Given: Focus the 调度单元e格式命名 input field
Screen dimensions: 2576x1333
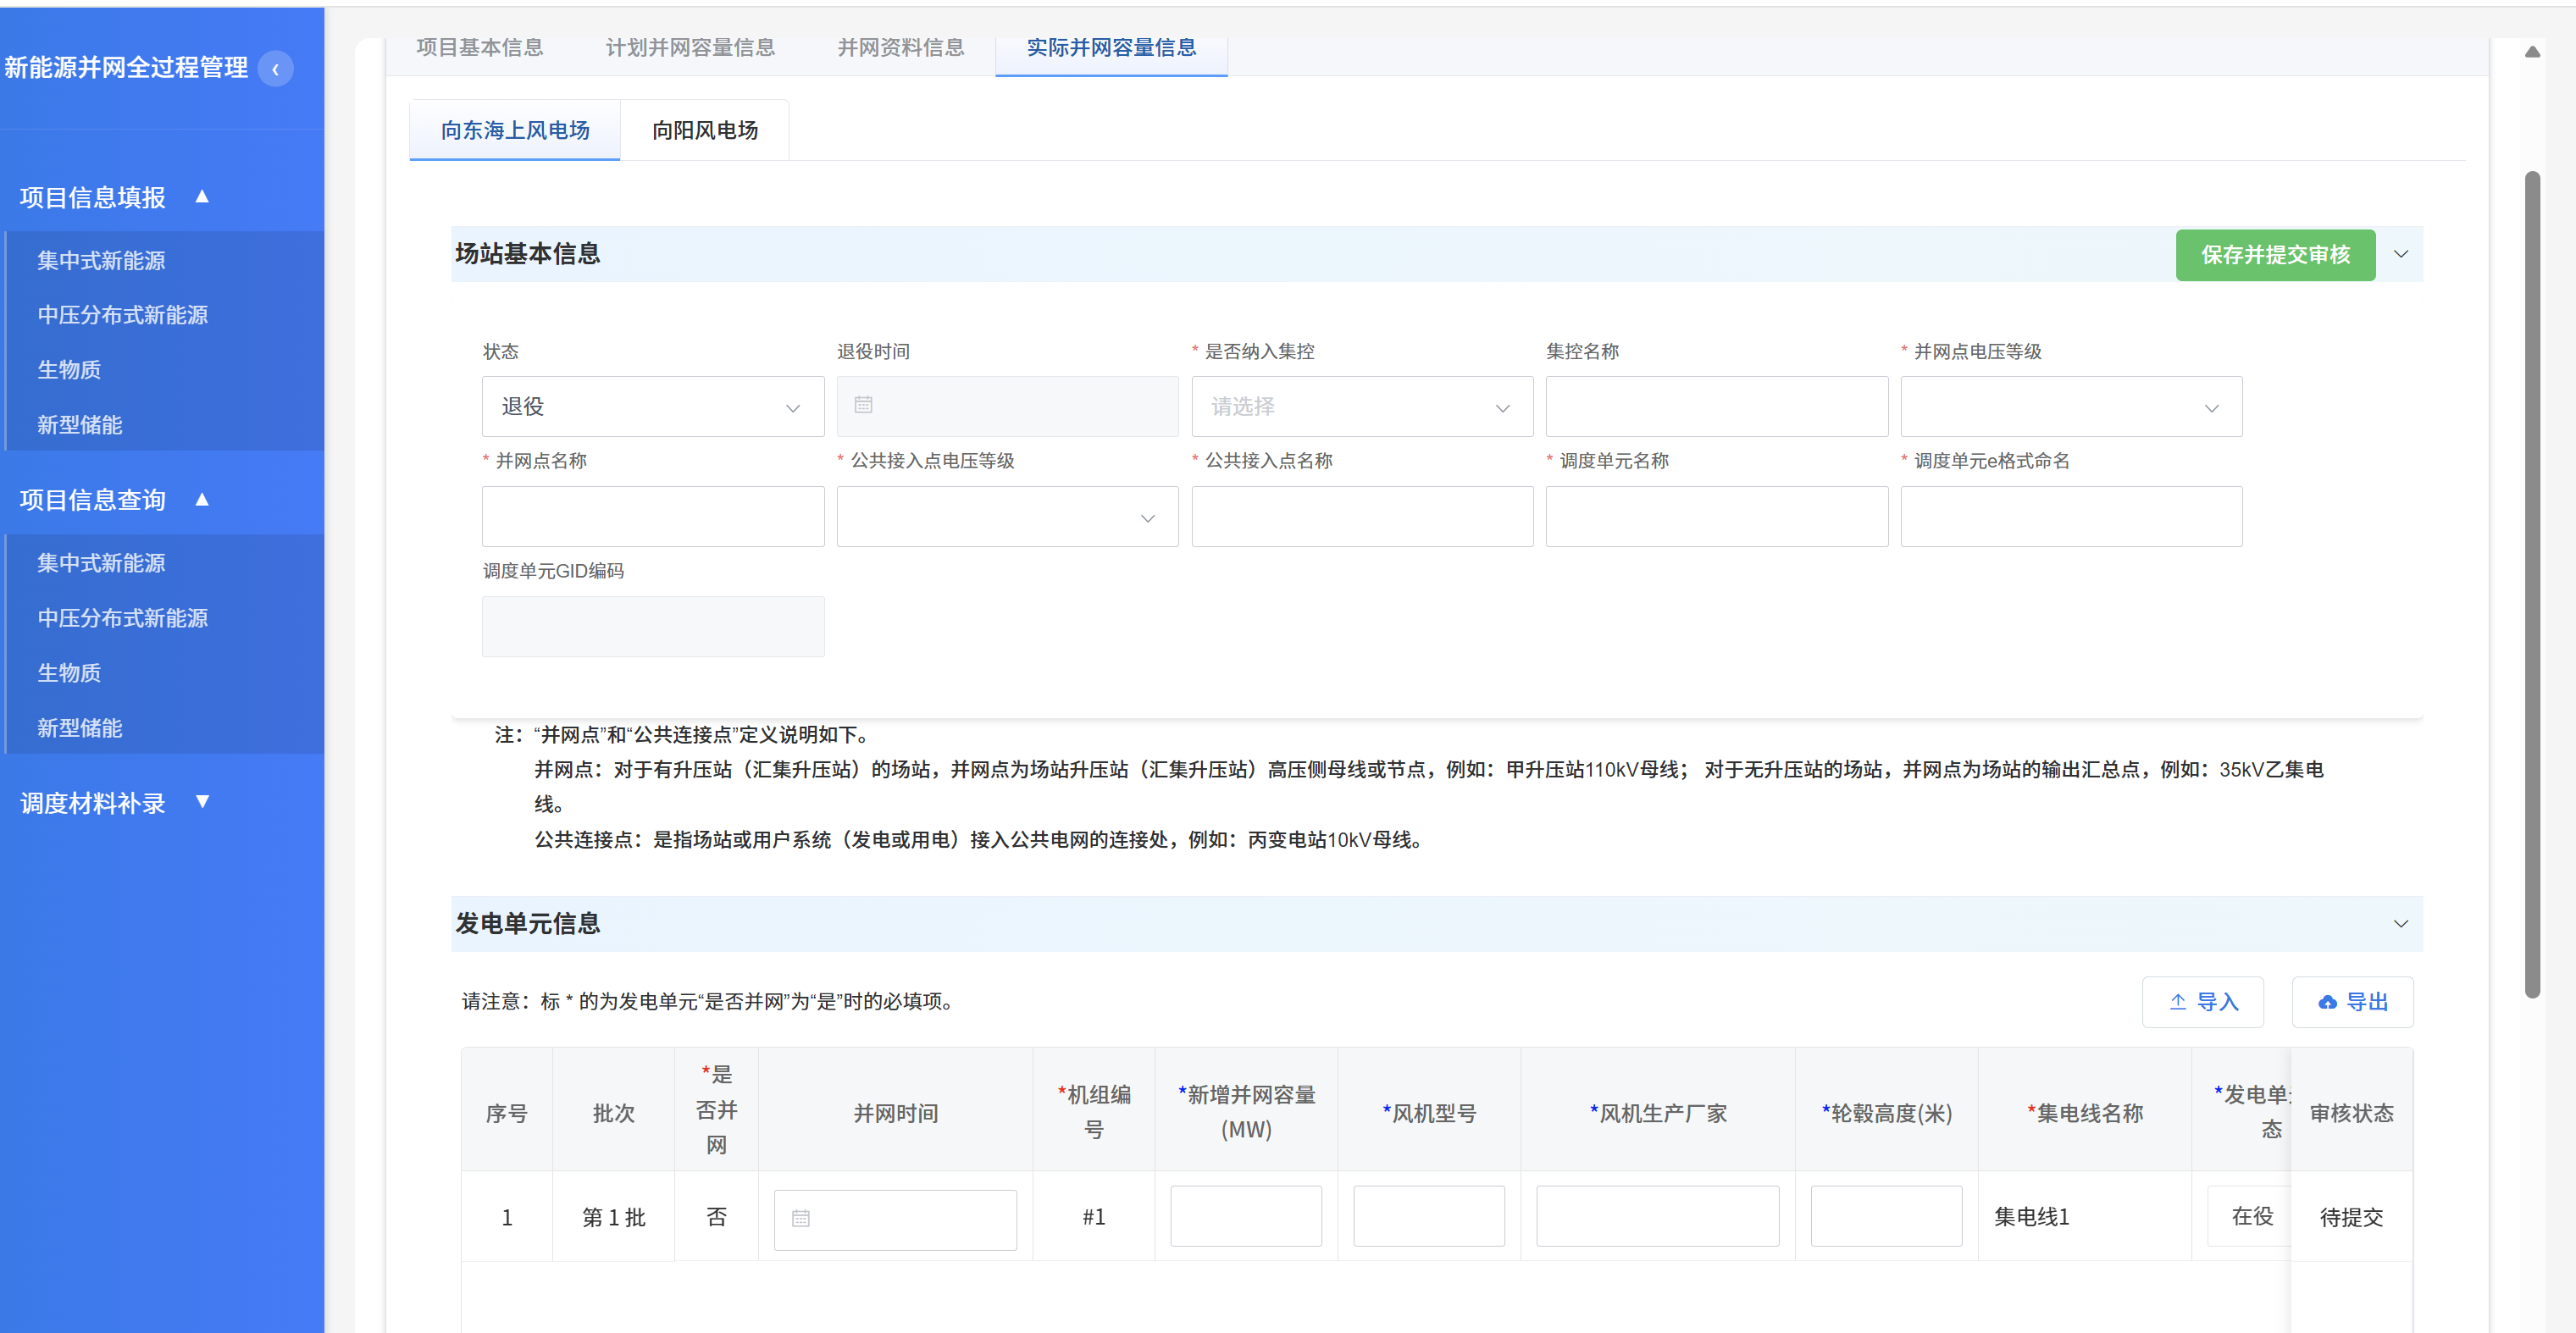Looking at the screenshot, I should click(2071, 517).
